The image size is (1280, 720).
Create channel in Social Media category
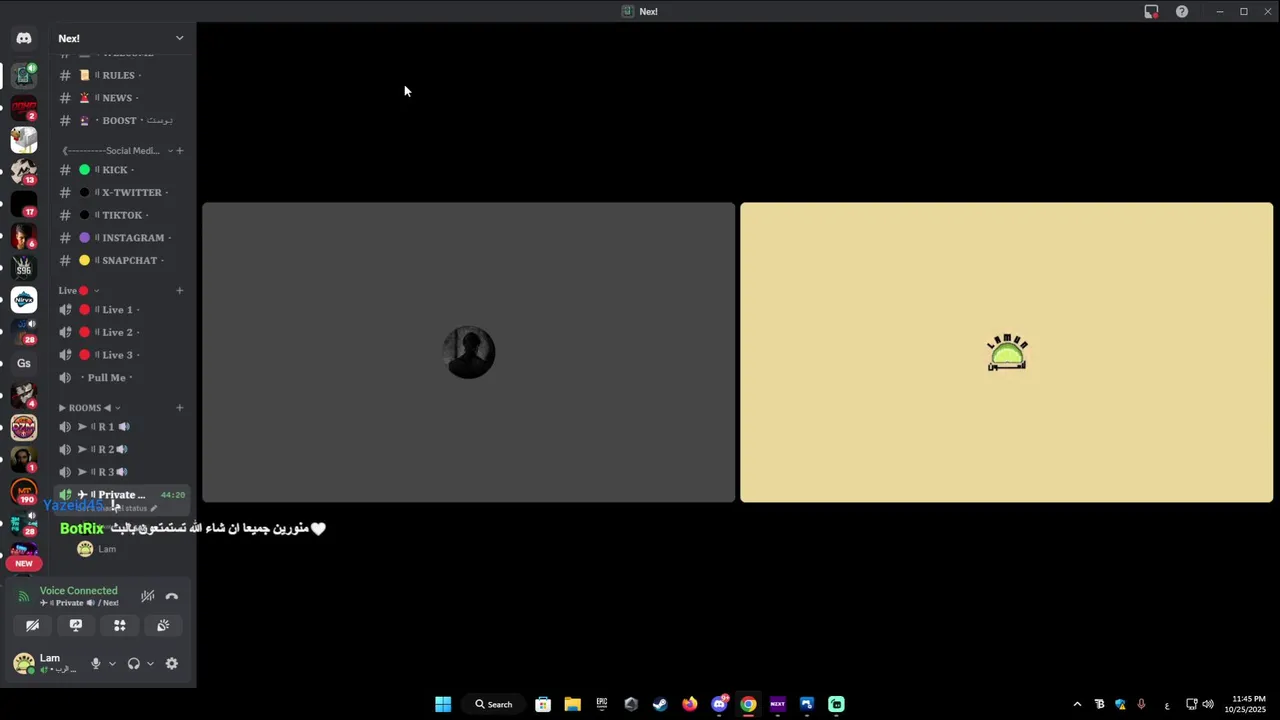(x=180, y=151)
